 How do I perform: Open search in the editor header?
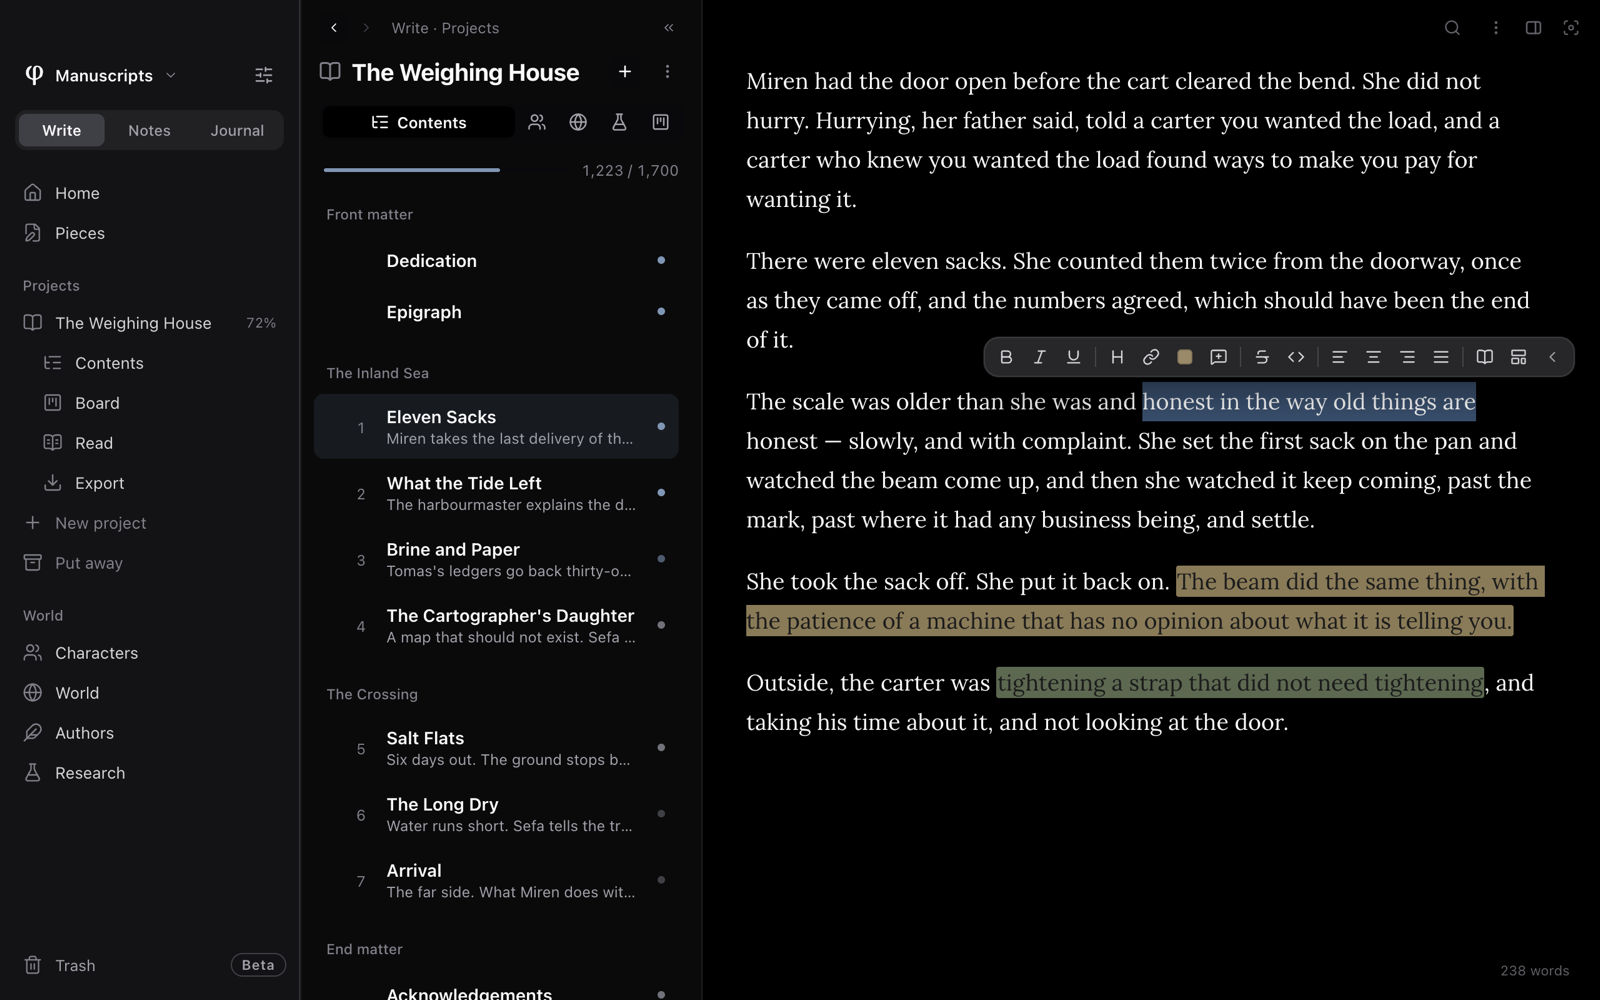[x=1452, y=28]
